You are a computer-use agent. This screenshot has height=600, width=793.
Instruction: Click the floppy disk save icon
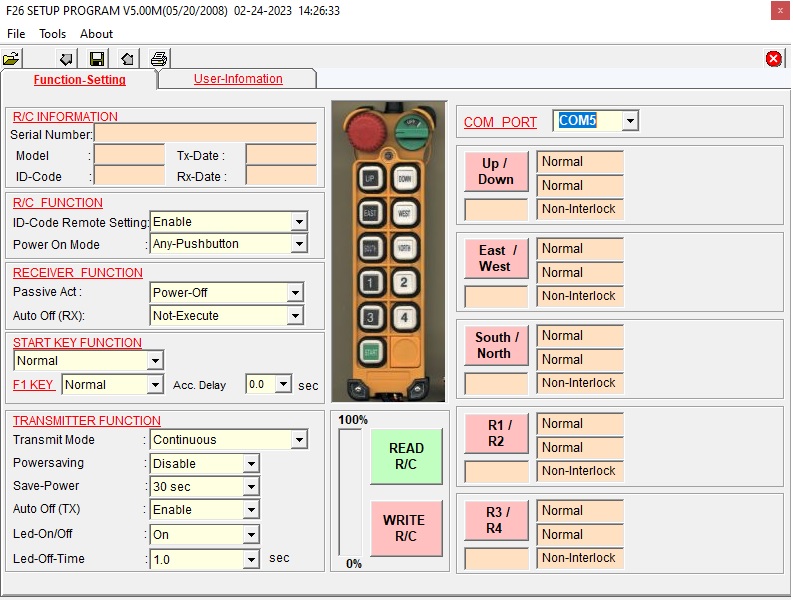point(97,59)
